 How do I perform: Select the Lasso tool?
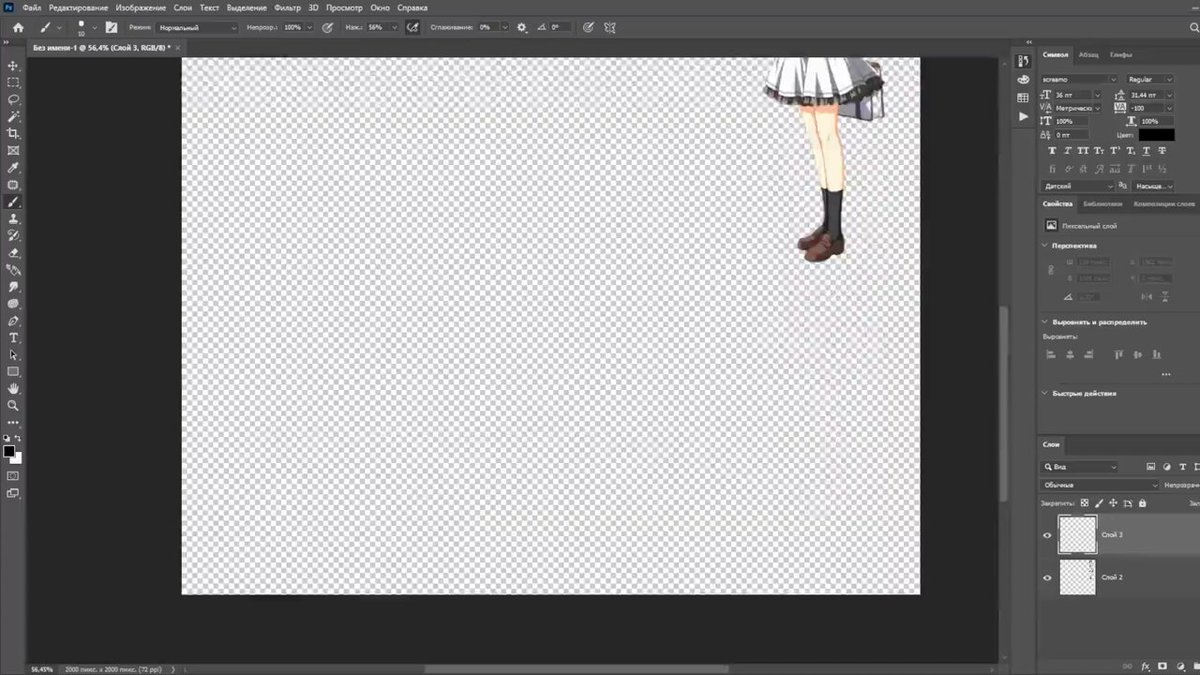(13, 100)
